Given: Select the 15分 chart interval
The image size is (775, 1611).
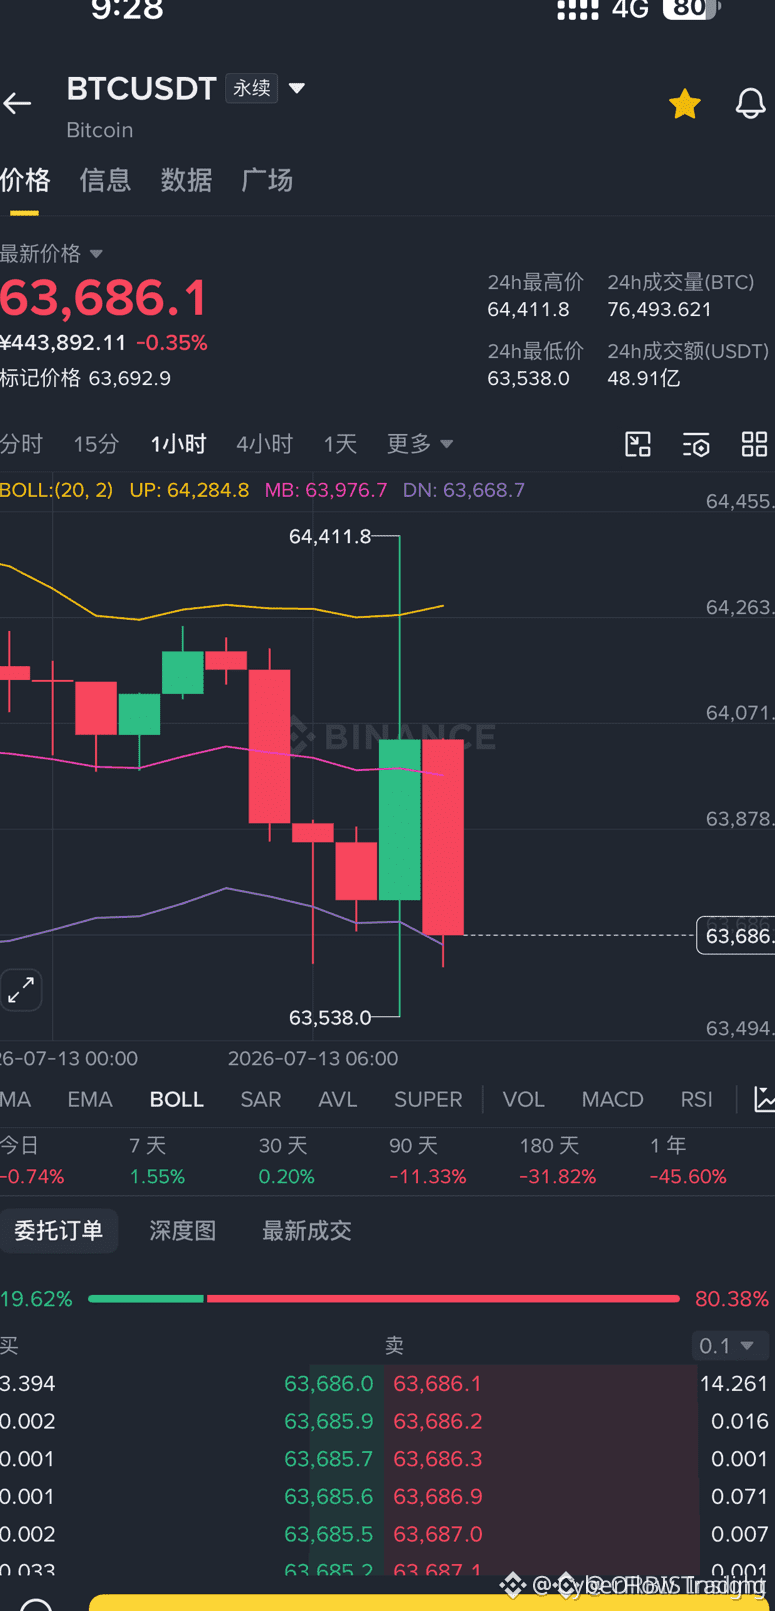Looking at the screenshot, I should pos(96,444).
